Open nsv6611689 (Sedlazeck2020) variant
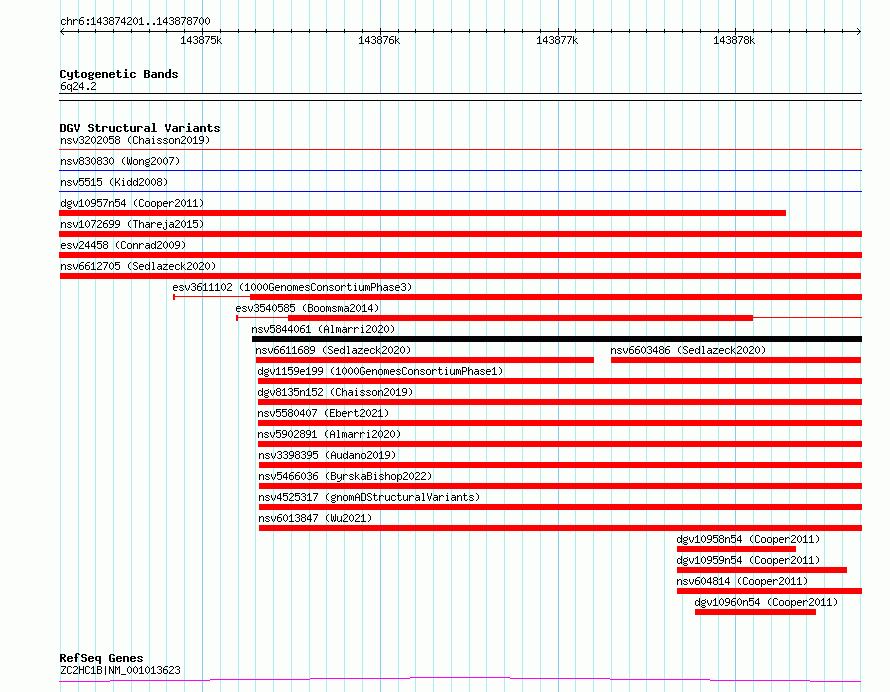This screenshot has width=890, height=692. point(333,350)
